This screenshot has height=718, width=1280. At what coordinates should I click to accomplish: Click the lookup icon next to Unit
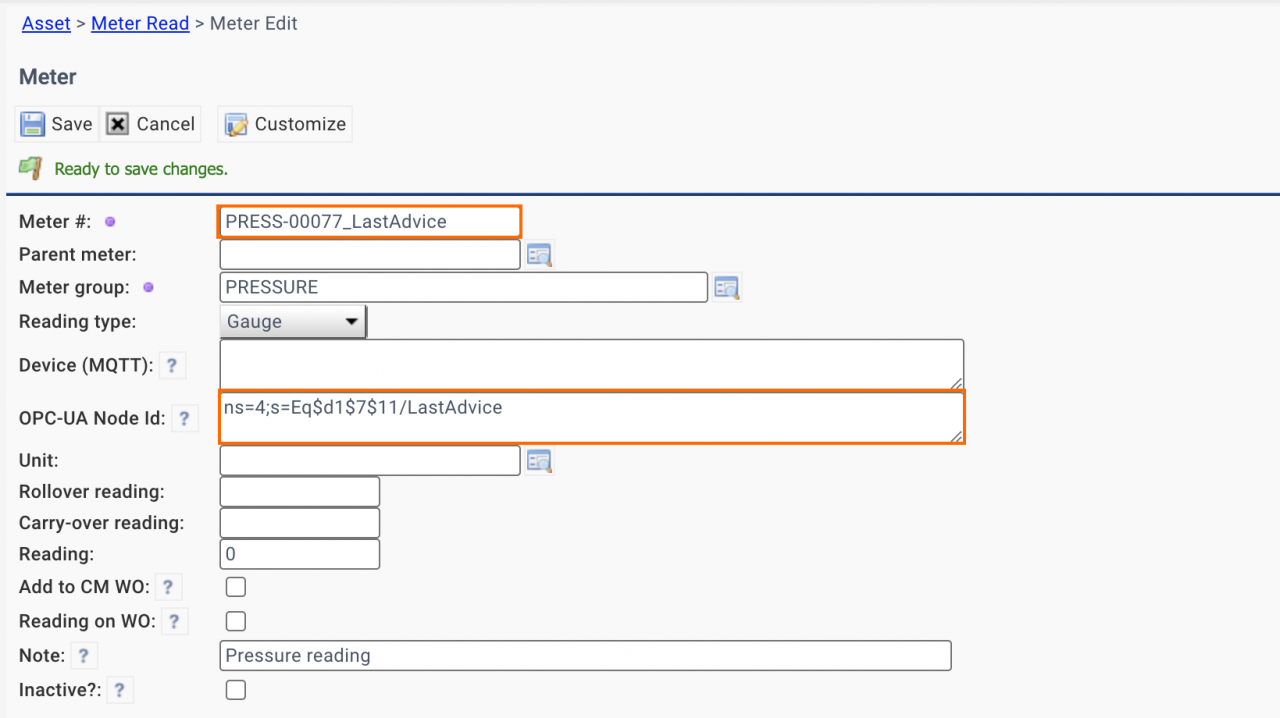[540, 461]
